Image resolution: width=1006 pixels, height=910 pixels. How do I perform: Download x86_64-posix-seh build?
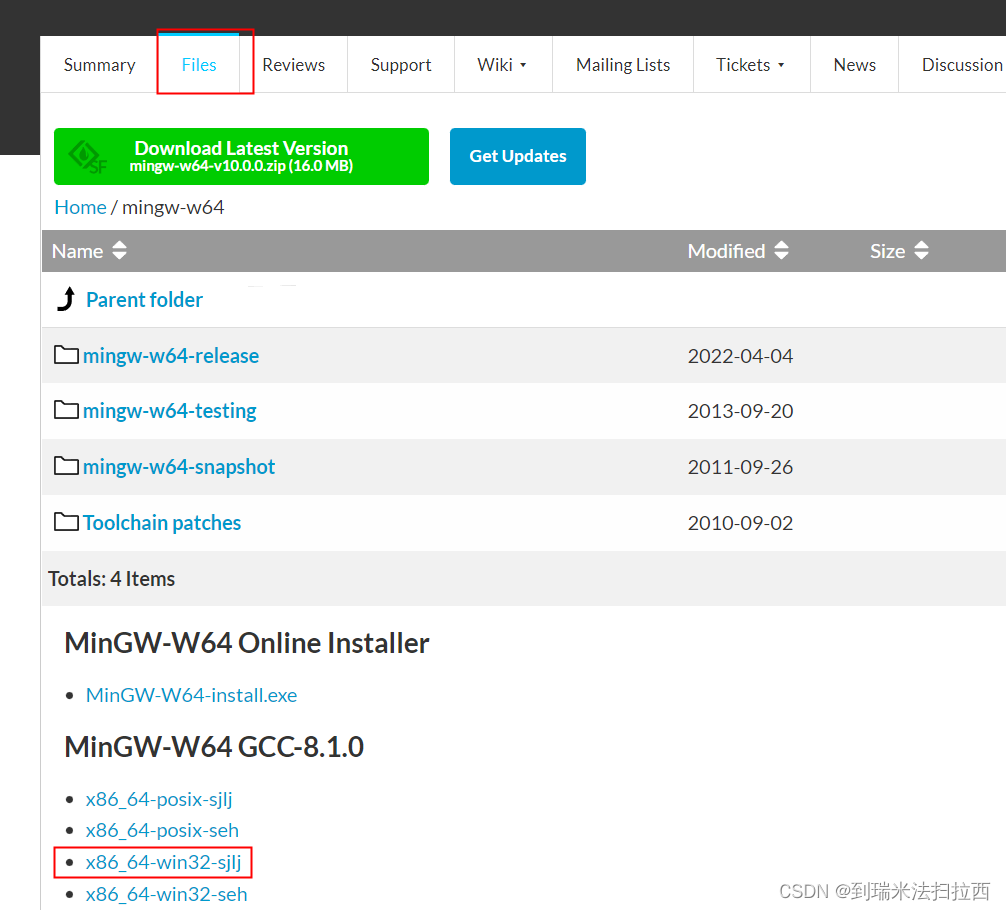point(162,830)
